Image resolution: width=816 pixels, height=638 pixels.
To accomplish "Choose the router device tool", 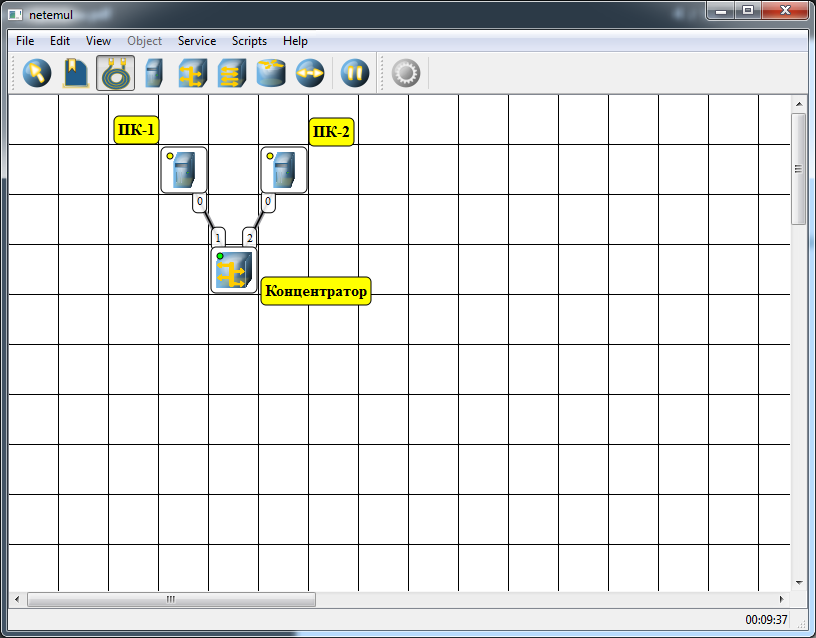I will (271, 73).
